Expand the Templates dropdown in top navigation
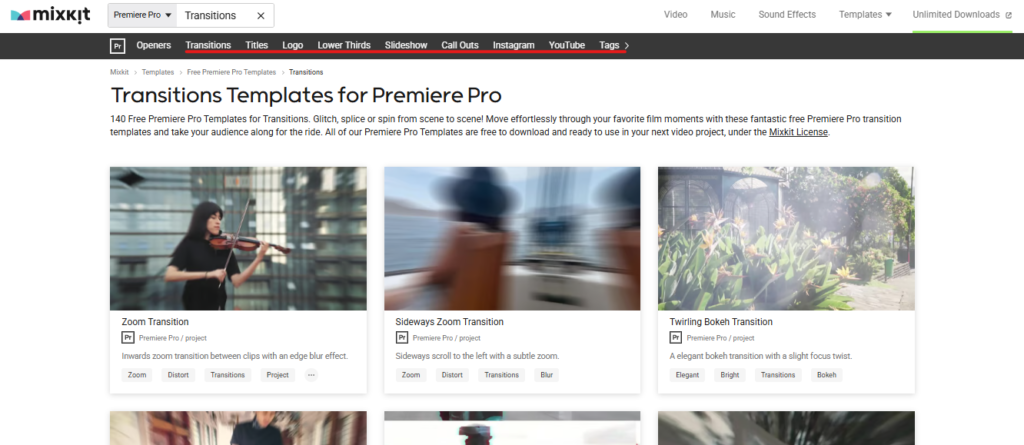Image resolution: width=1024 pixels, height=445 pixels. pos(865,14)
